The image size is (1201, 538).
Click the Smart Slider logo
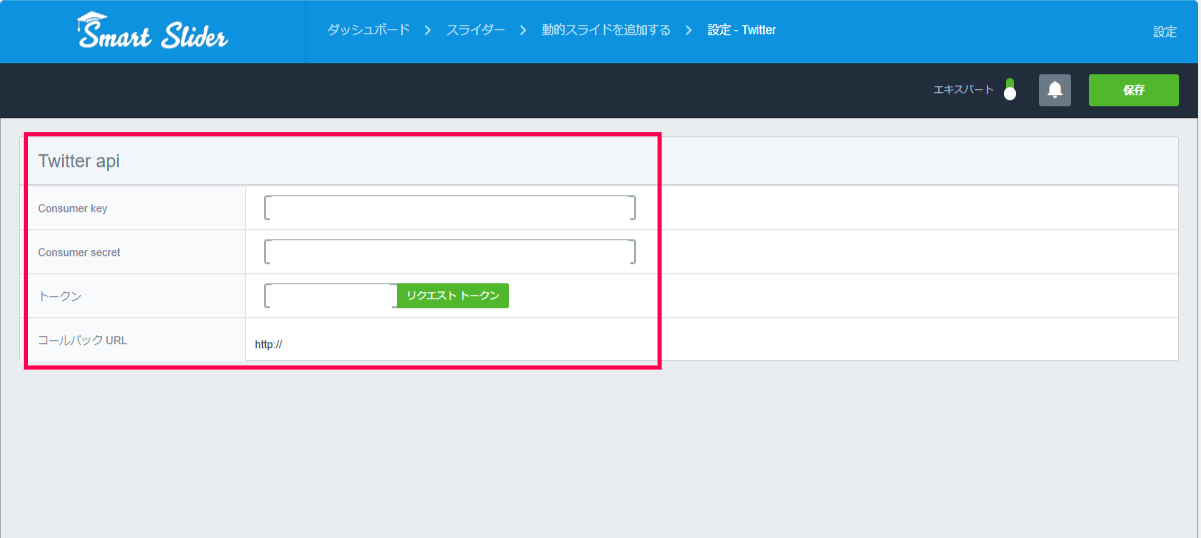(x=152, y=32)
